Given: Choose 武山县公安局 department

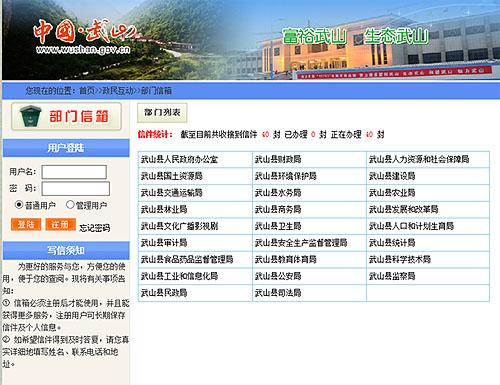Looking at the screenshot, I should click(278, 276).
